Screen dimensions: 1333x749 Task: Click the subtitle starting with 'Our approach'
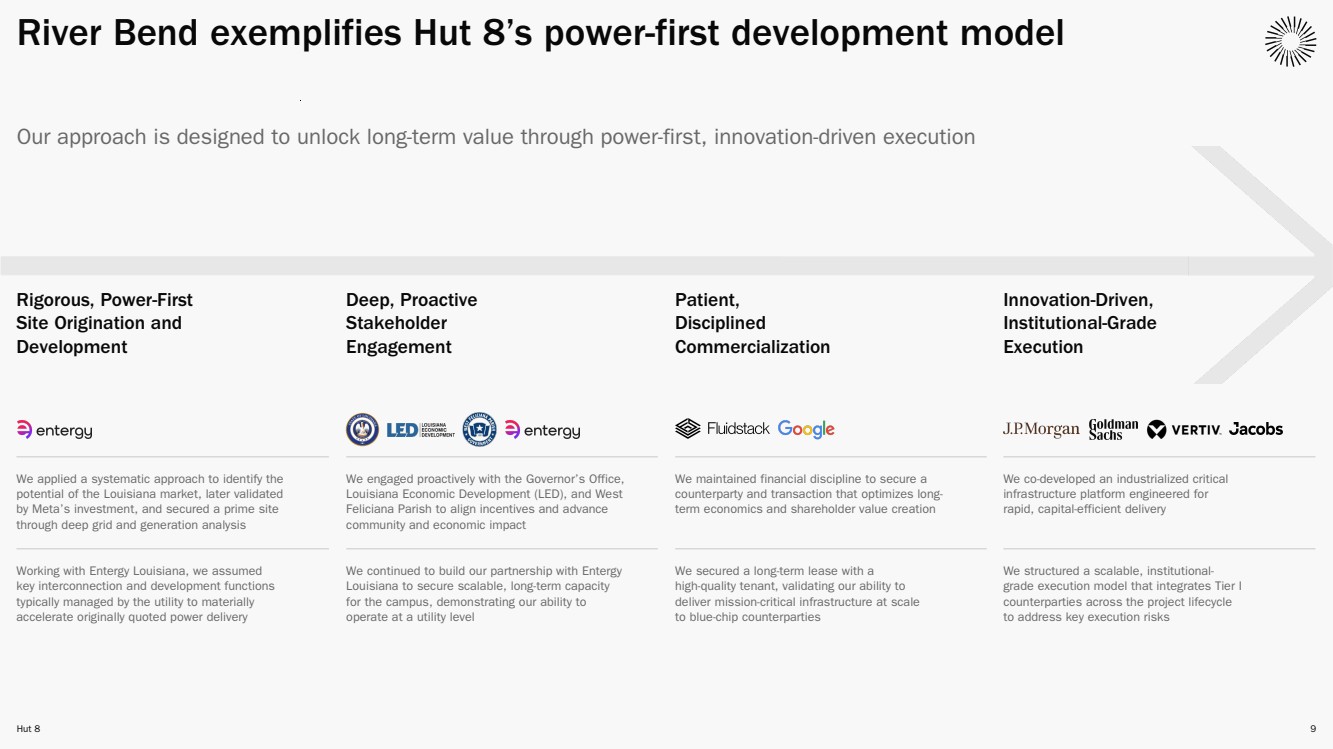[495, 137]
